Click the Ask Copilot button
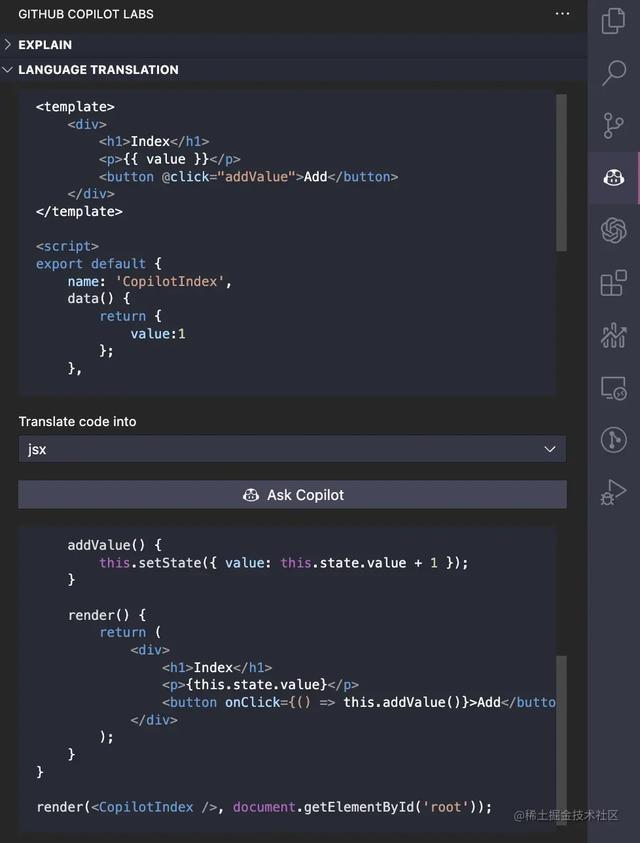The height and width of the screenshot is (843, 640). pyautogui.click(x=292, y=495)
